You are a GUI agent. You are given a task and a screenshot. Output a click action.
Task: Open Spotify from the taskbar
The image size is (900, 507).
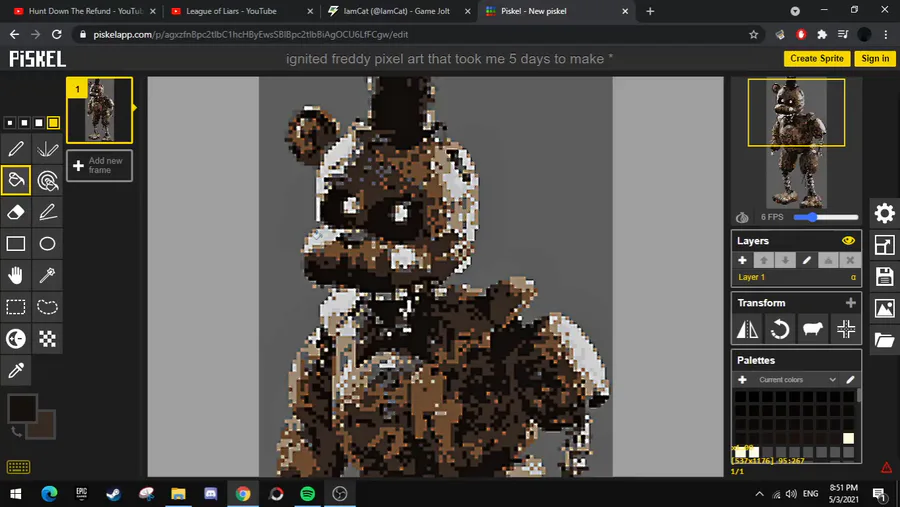308,494
